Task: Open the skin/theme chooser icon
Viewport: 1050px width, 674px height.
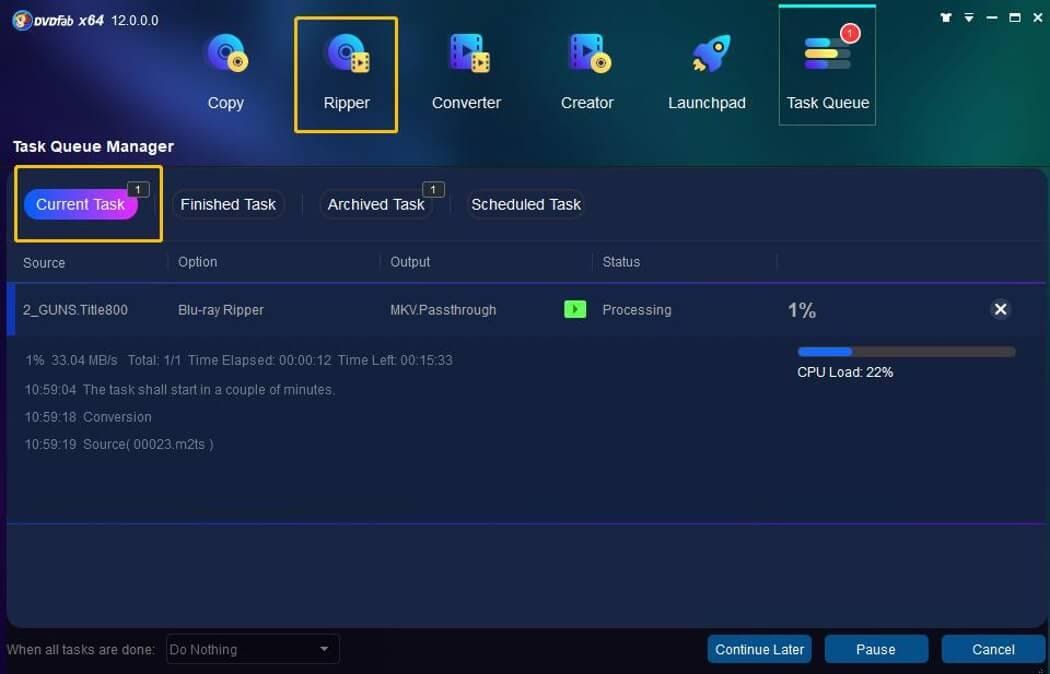Action: [x=944, y=17]
